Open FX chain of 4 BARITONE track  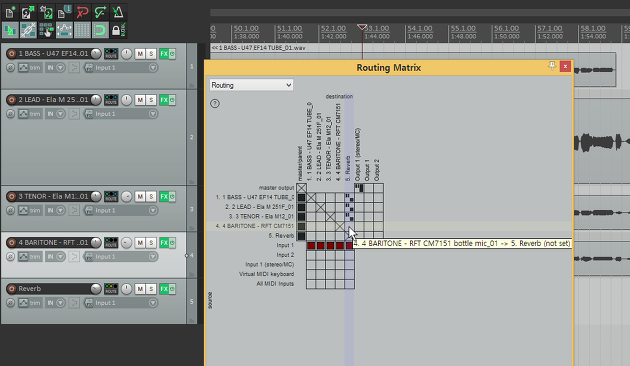pyautogui.click(x=164, y=243)
